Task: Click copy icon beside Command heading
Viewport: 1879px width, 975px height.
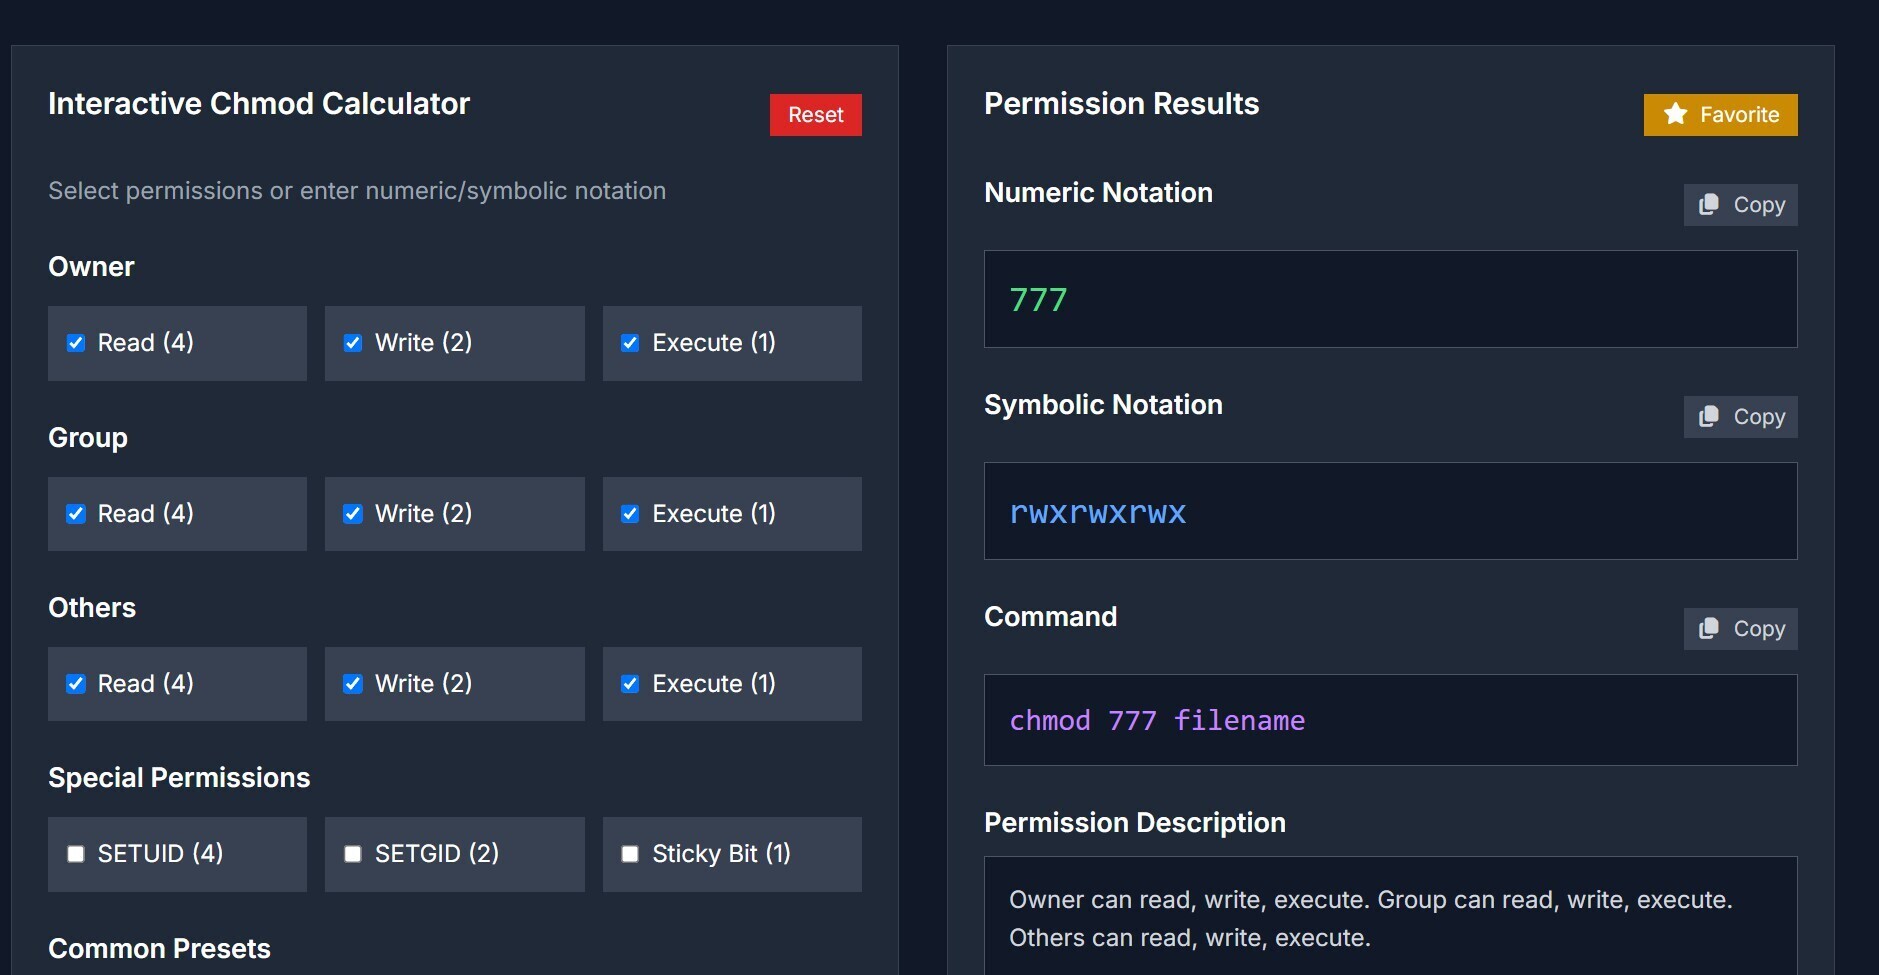Action: tap(1709, 629)
